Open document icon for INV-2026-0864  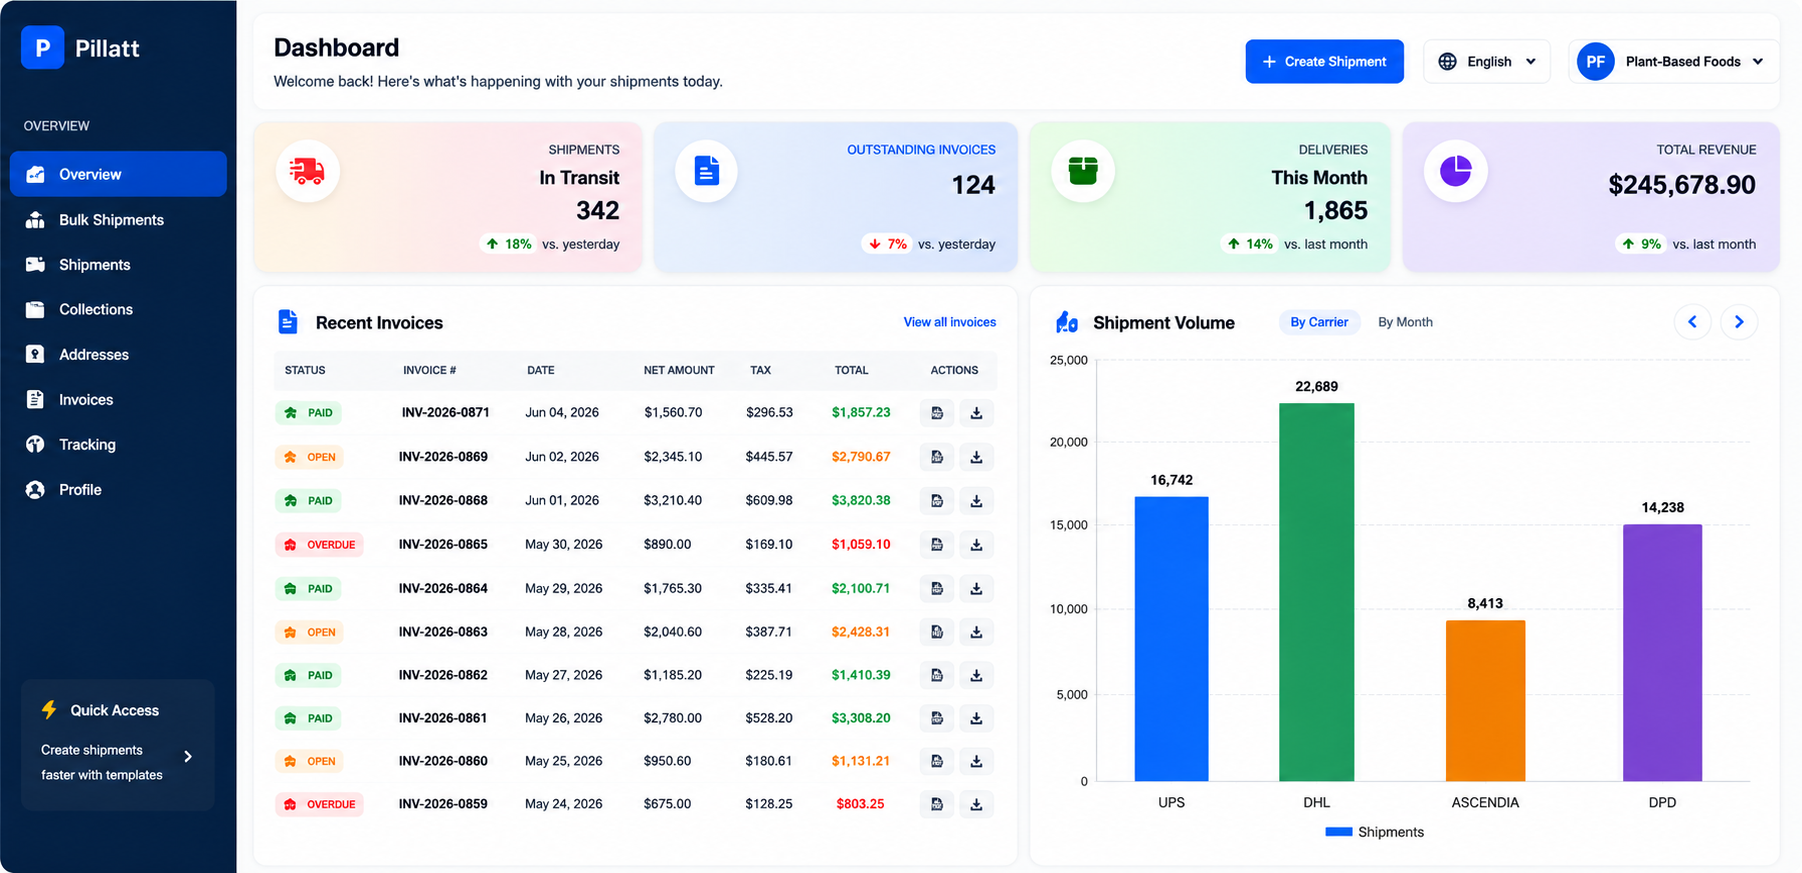937,589
